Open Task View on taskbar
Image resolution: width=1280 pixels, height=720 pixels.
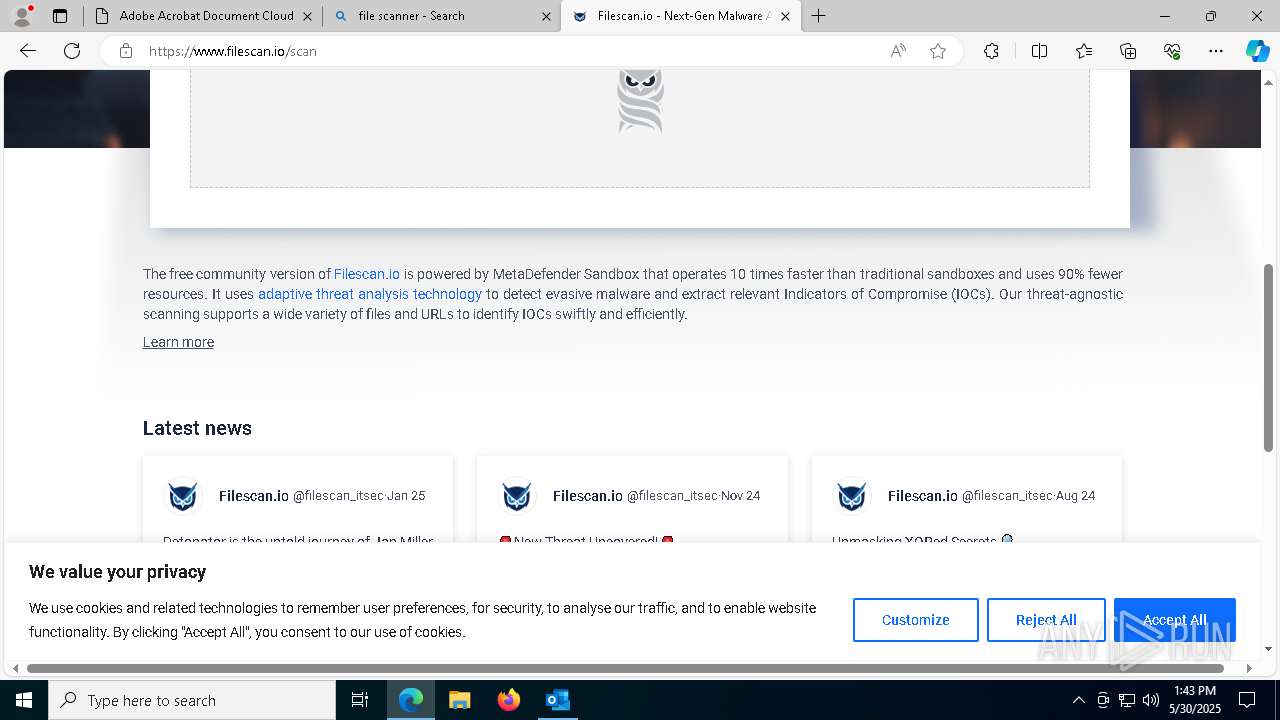pyautogui.click(x=360, y=700)
